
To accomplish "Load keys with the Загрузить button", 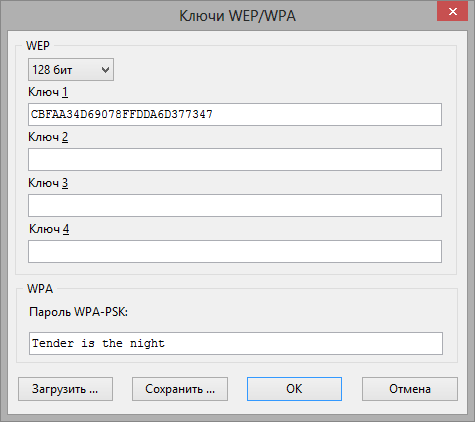I will [65, 389].
